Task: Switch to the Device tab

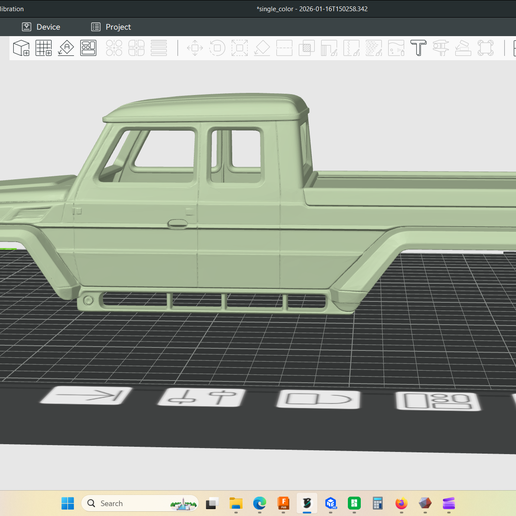Action: (41, 27)
